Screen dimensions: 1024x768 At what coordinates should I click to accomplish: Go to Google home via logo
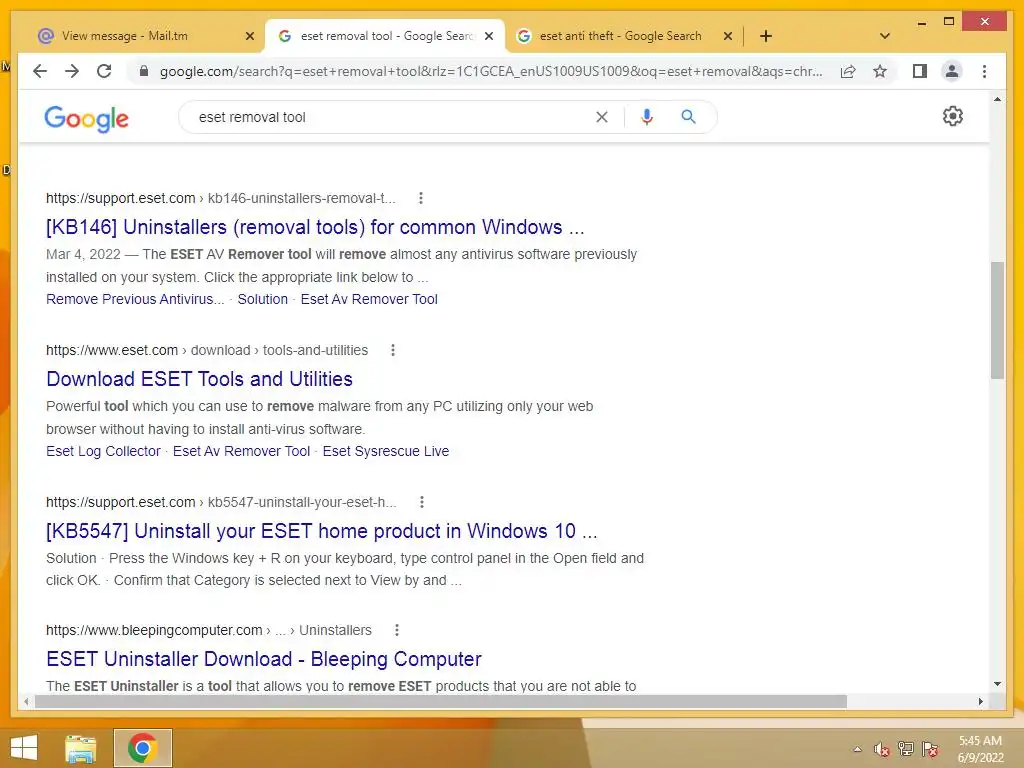86,118
